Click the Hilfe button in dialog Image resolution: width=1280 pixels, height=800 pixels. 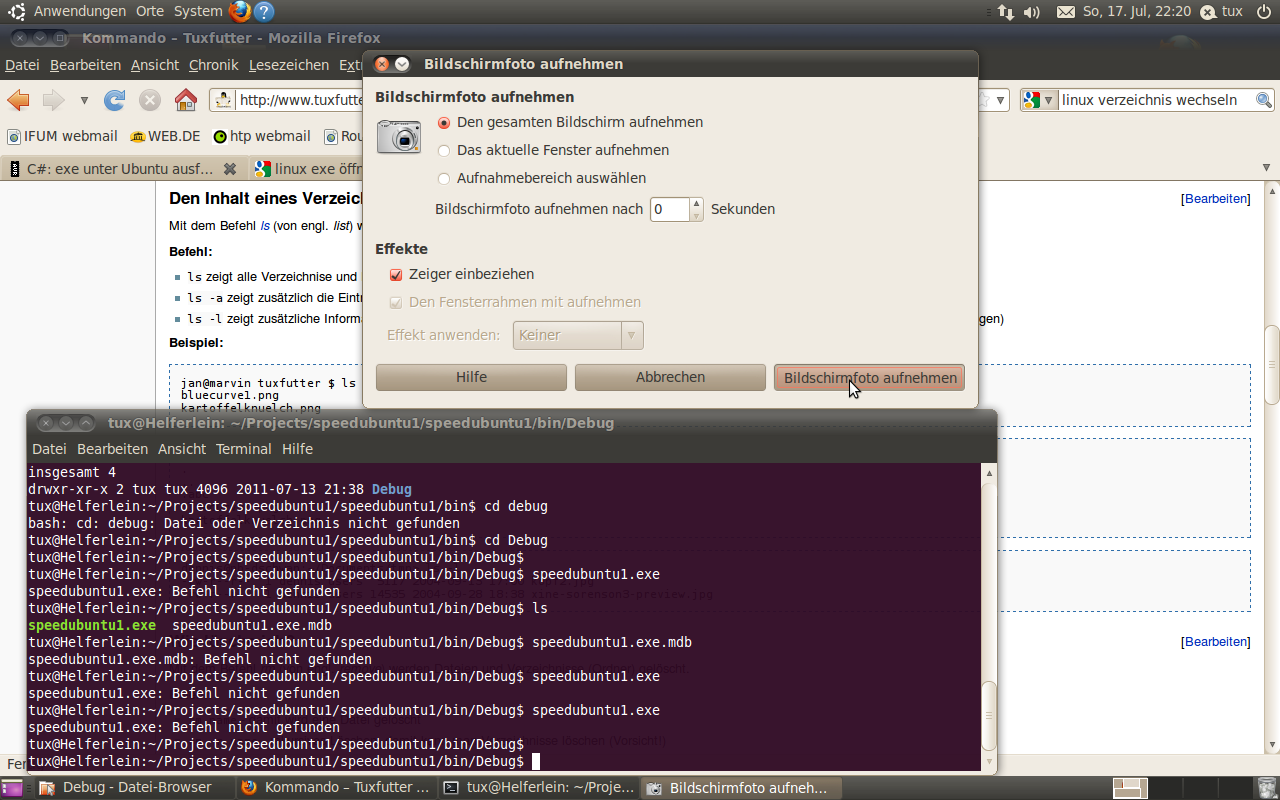pyautogui.click(x=471, y=377)
